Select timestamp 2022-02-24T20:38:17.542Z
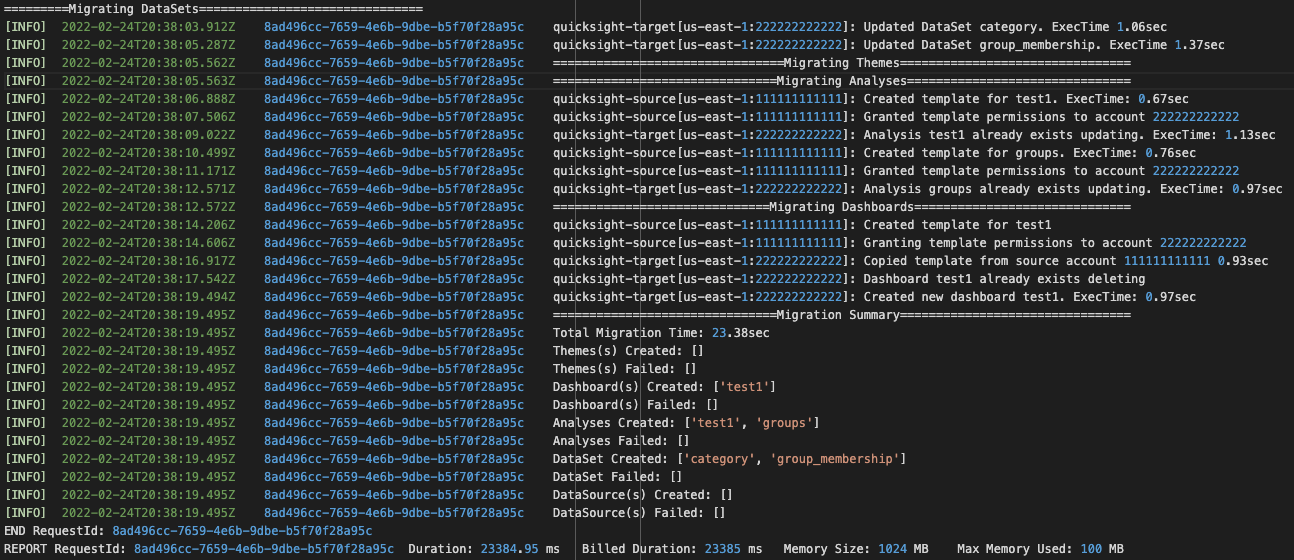Screen dimensions: 1294x560 148,278
